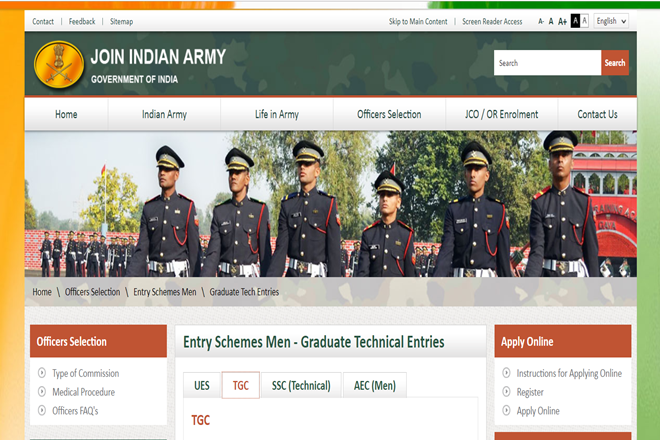This screenshot has width=660, height=440.
Task: Switch to white standard theme swatch
Action: [x=585, y=21]
